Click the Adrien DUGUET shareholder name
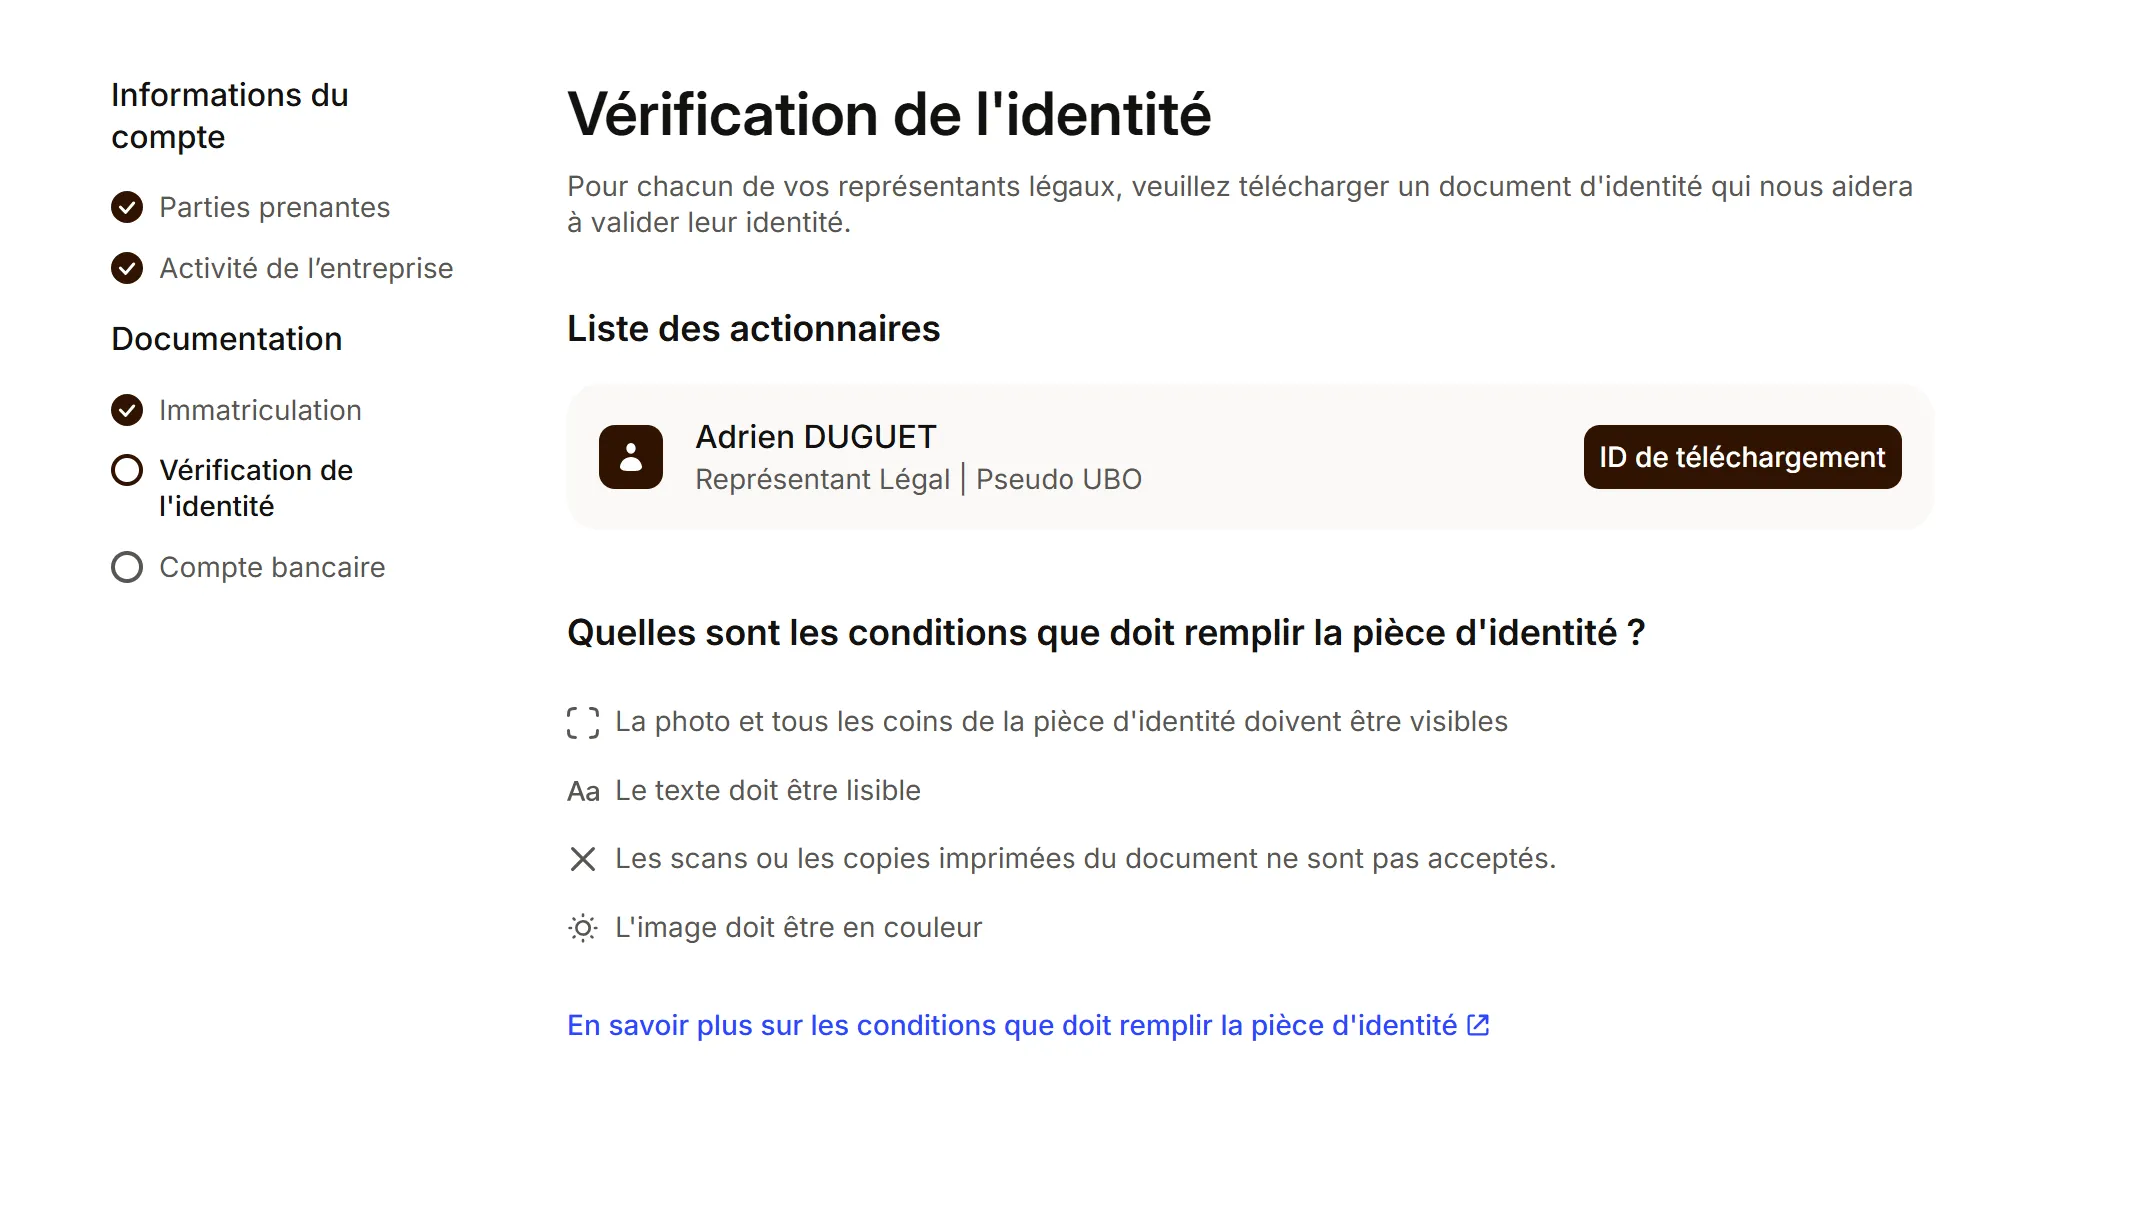 click(816, 437)
